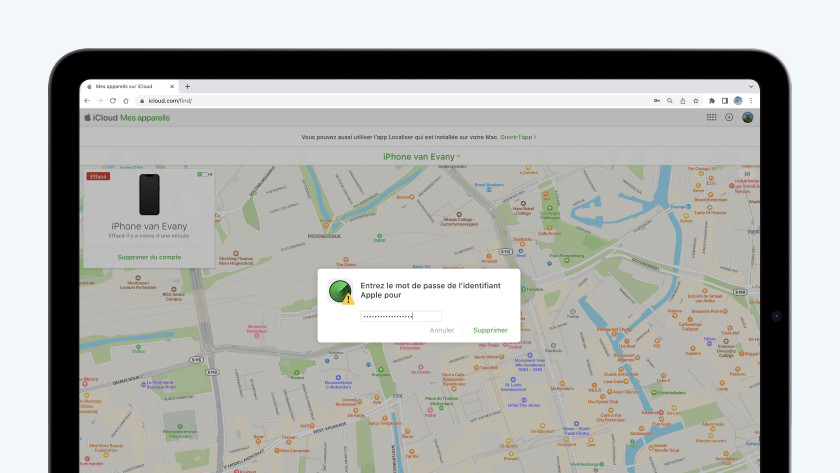
Task: Click the Mes appareils header title
Action: tap(145, 118)
